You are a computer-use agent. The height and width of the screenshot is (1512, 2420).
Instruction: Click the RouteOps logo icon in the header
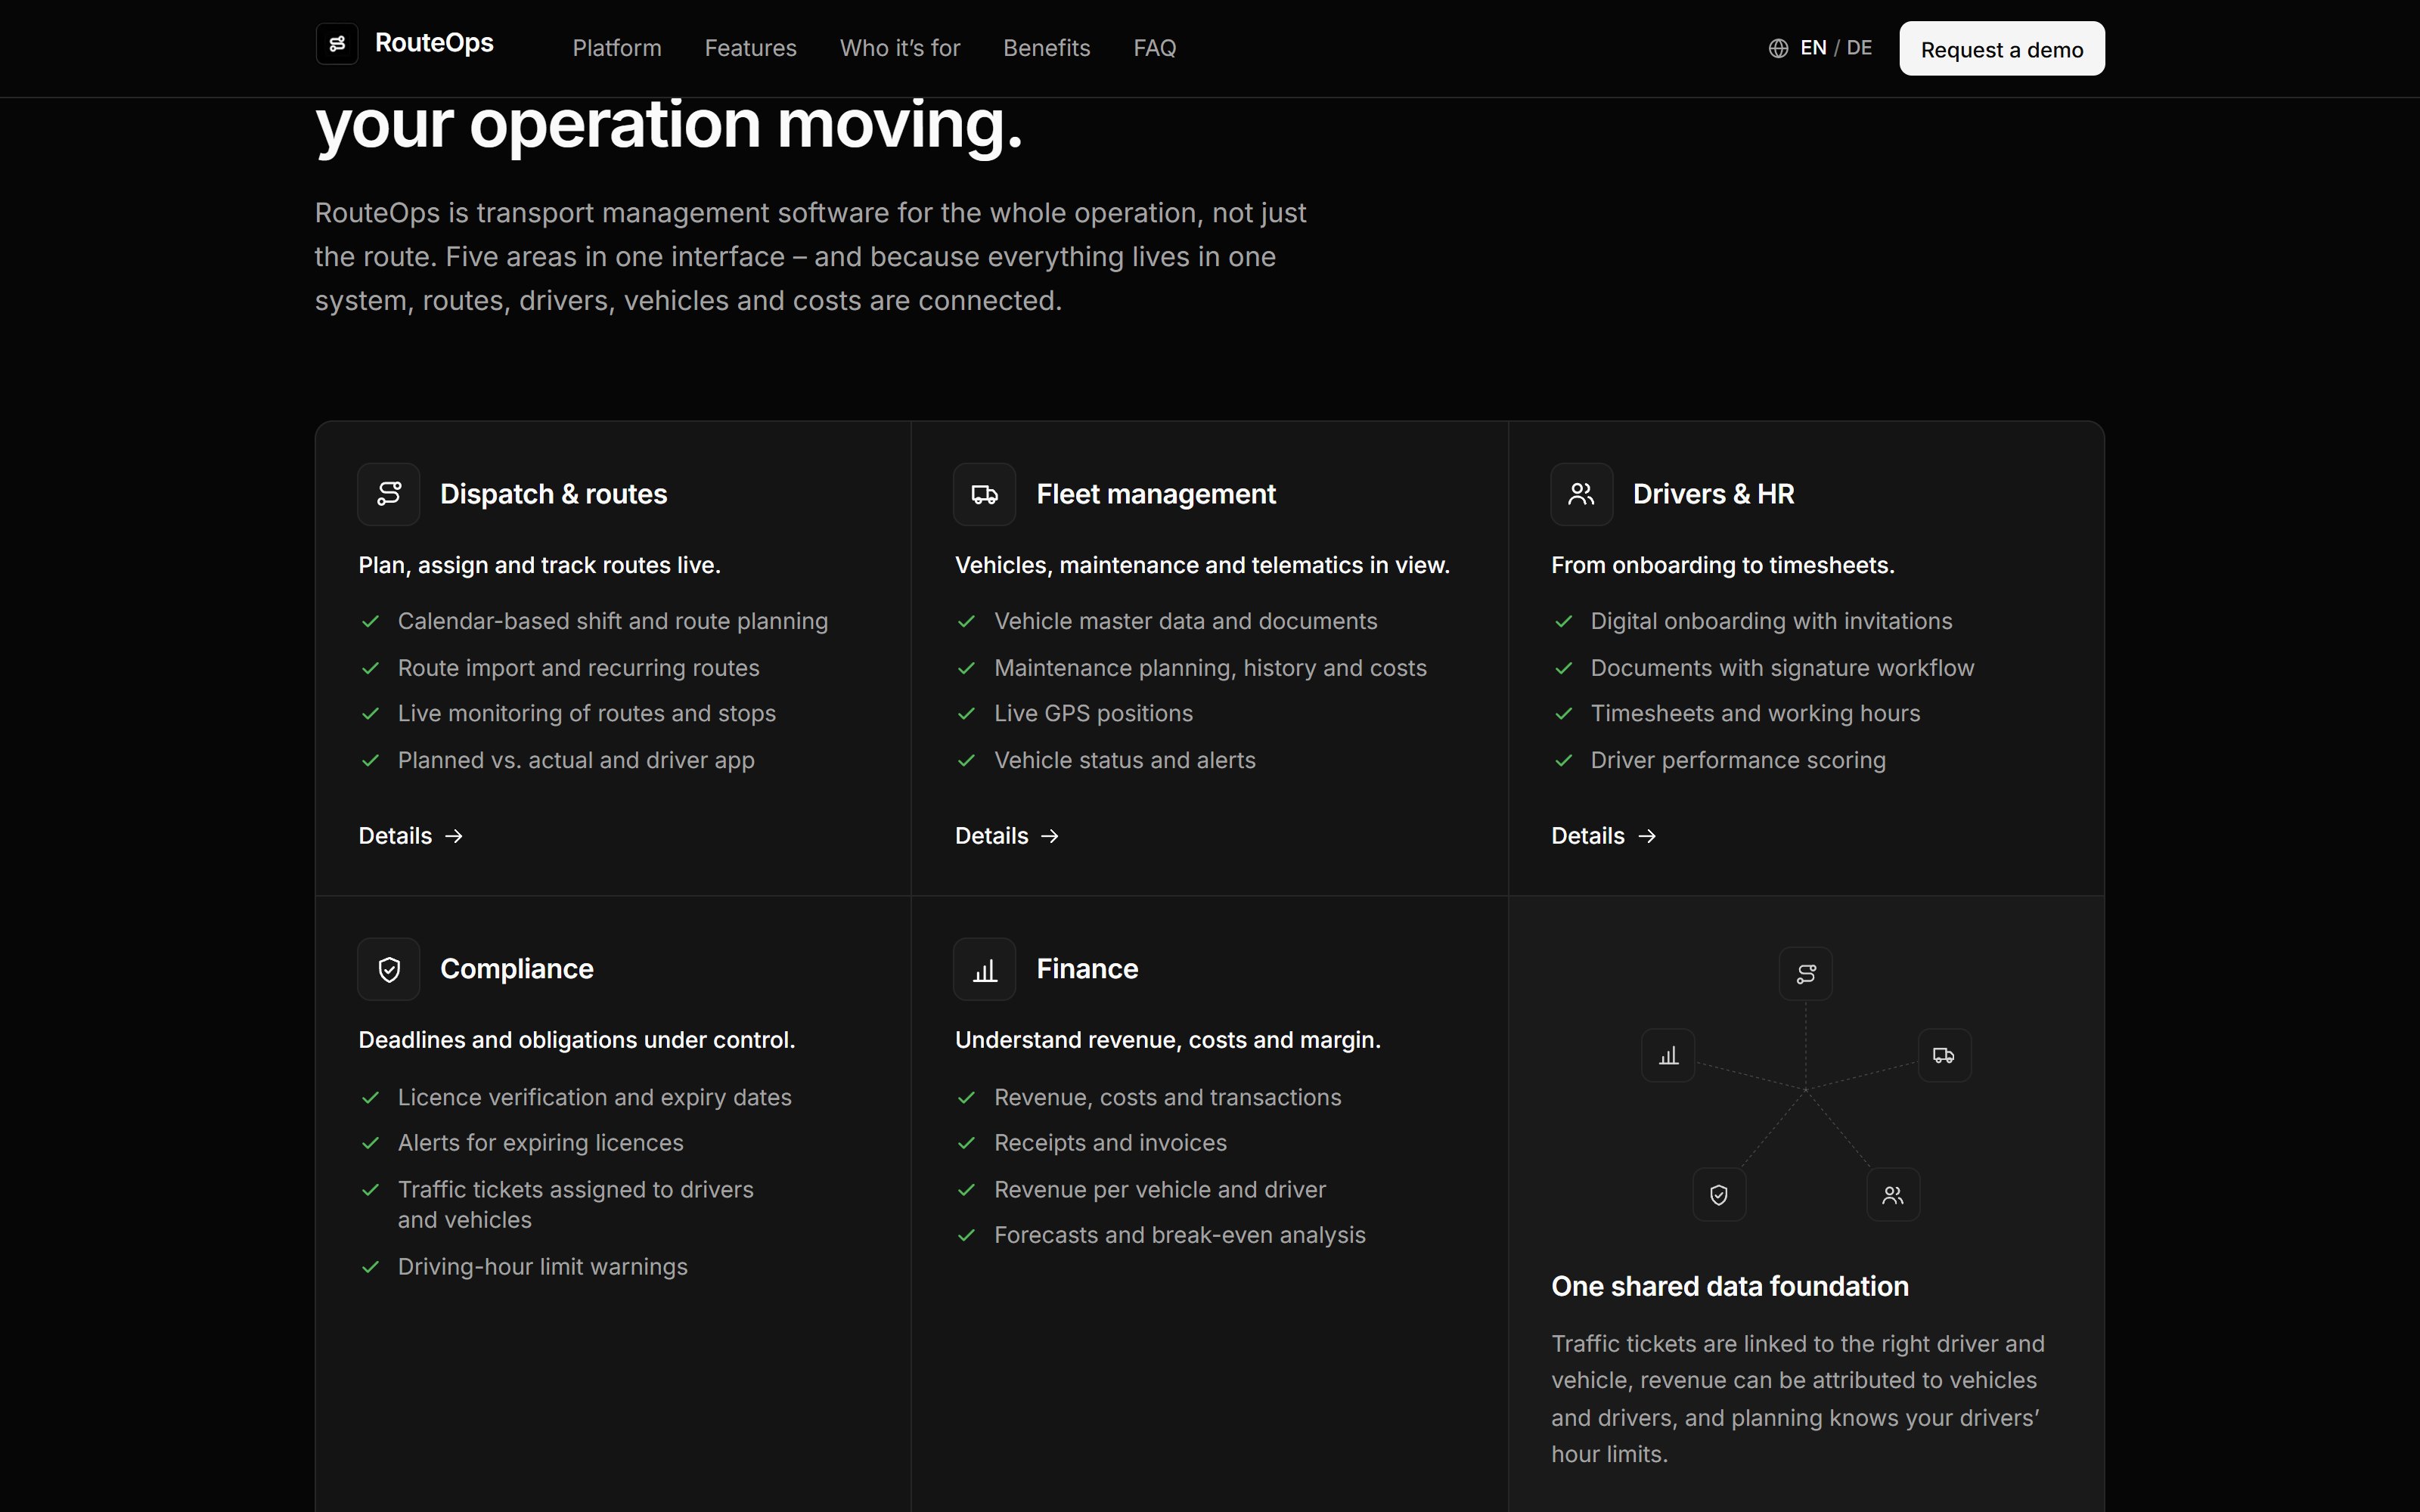tap(337, 44)
